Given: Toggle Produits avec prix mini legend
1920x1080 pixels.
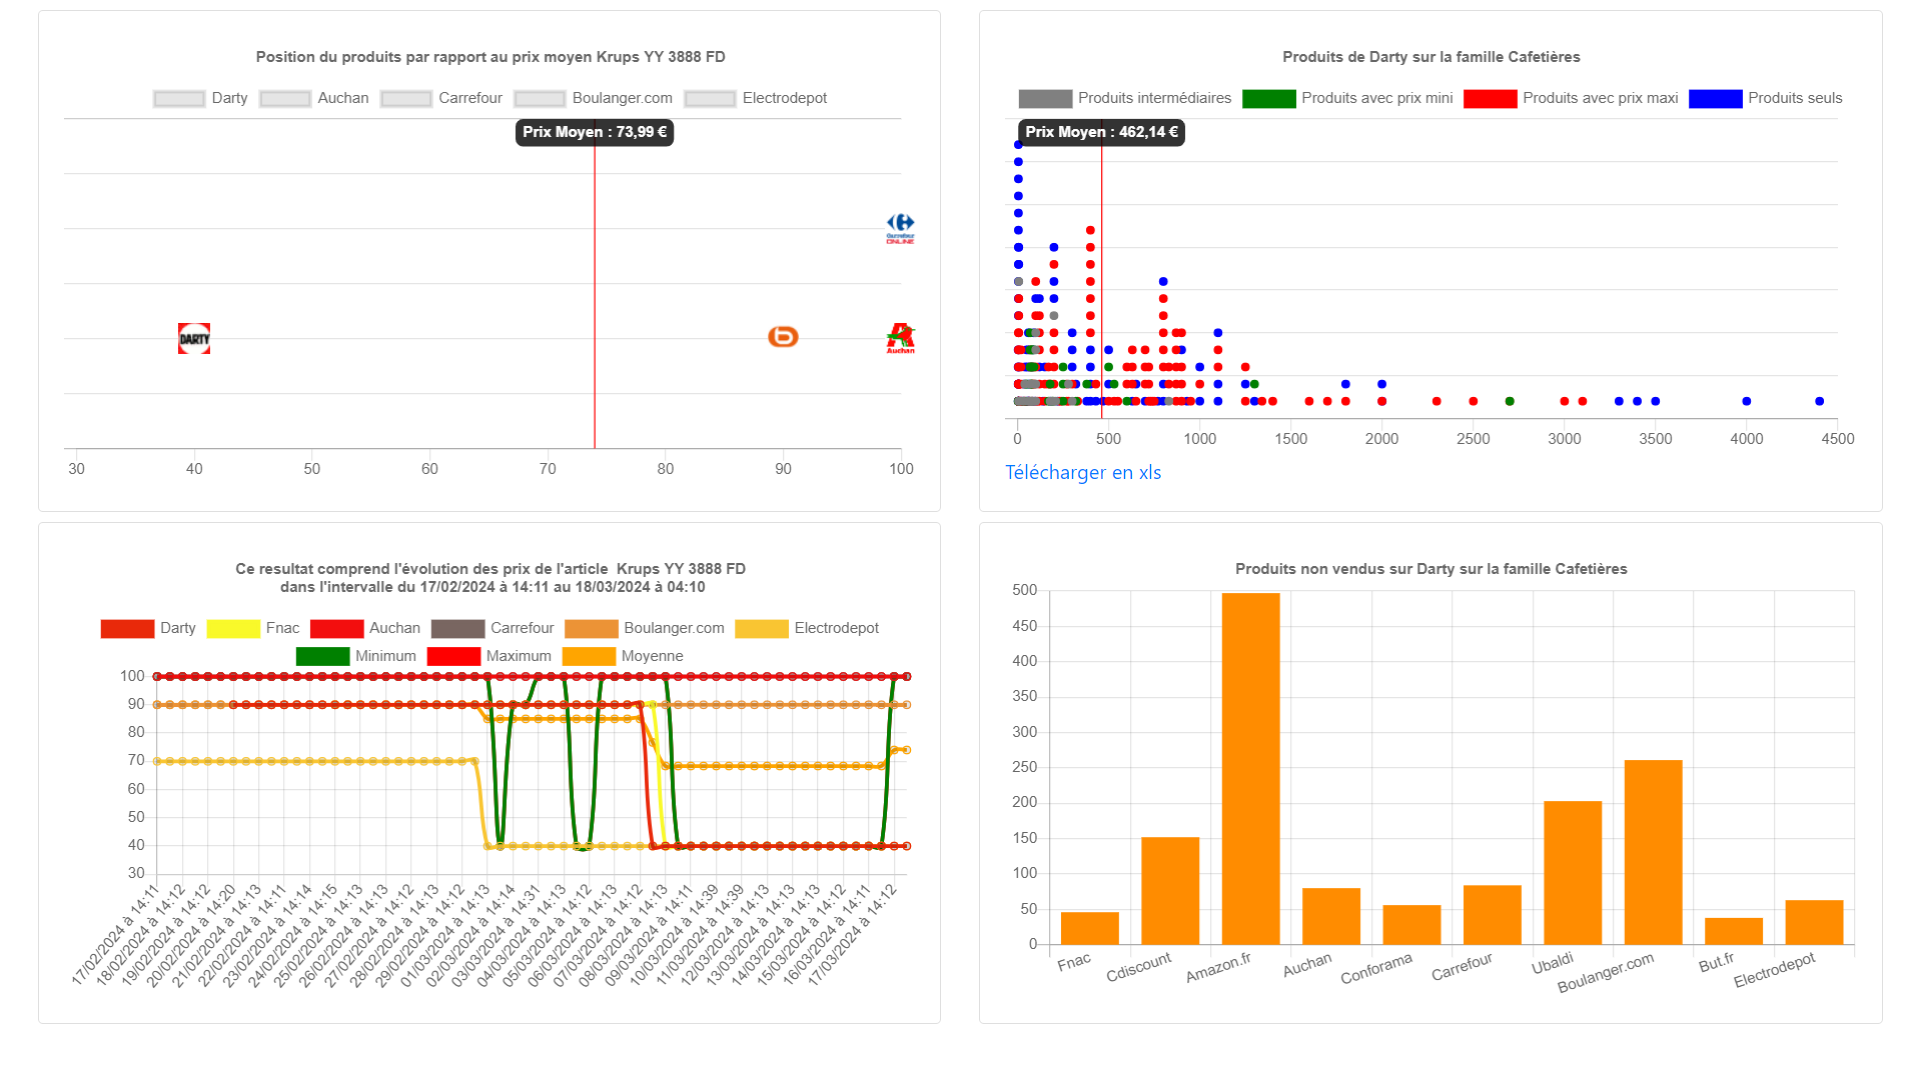Looking at the screenshot, I should click(1347, 98).
